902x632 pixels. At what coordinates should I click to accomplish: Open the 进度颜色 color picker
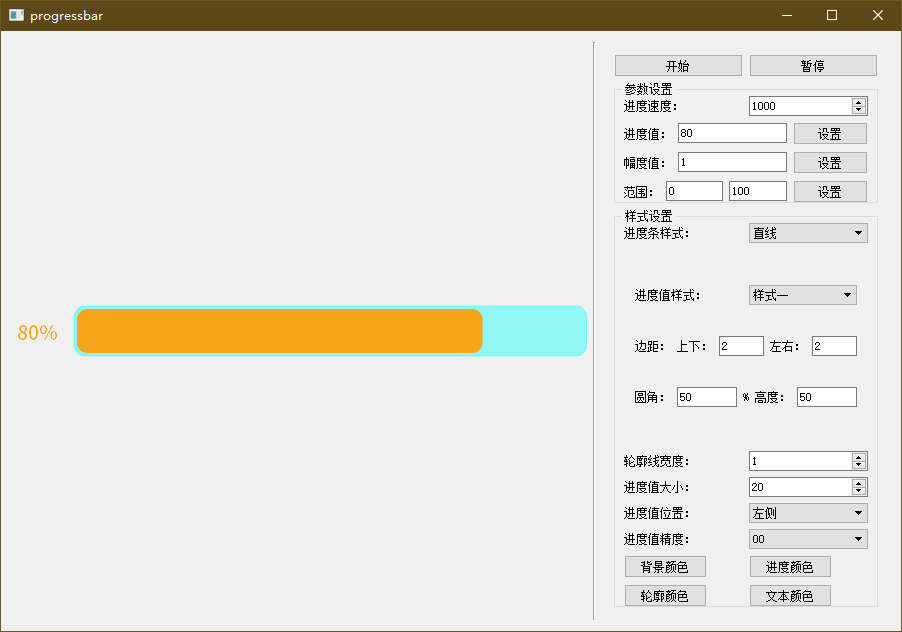pyautogui.click(x=789, y=566)
